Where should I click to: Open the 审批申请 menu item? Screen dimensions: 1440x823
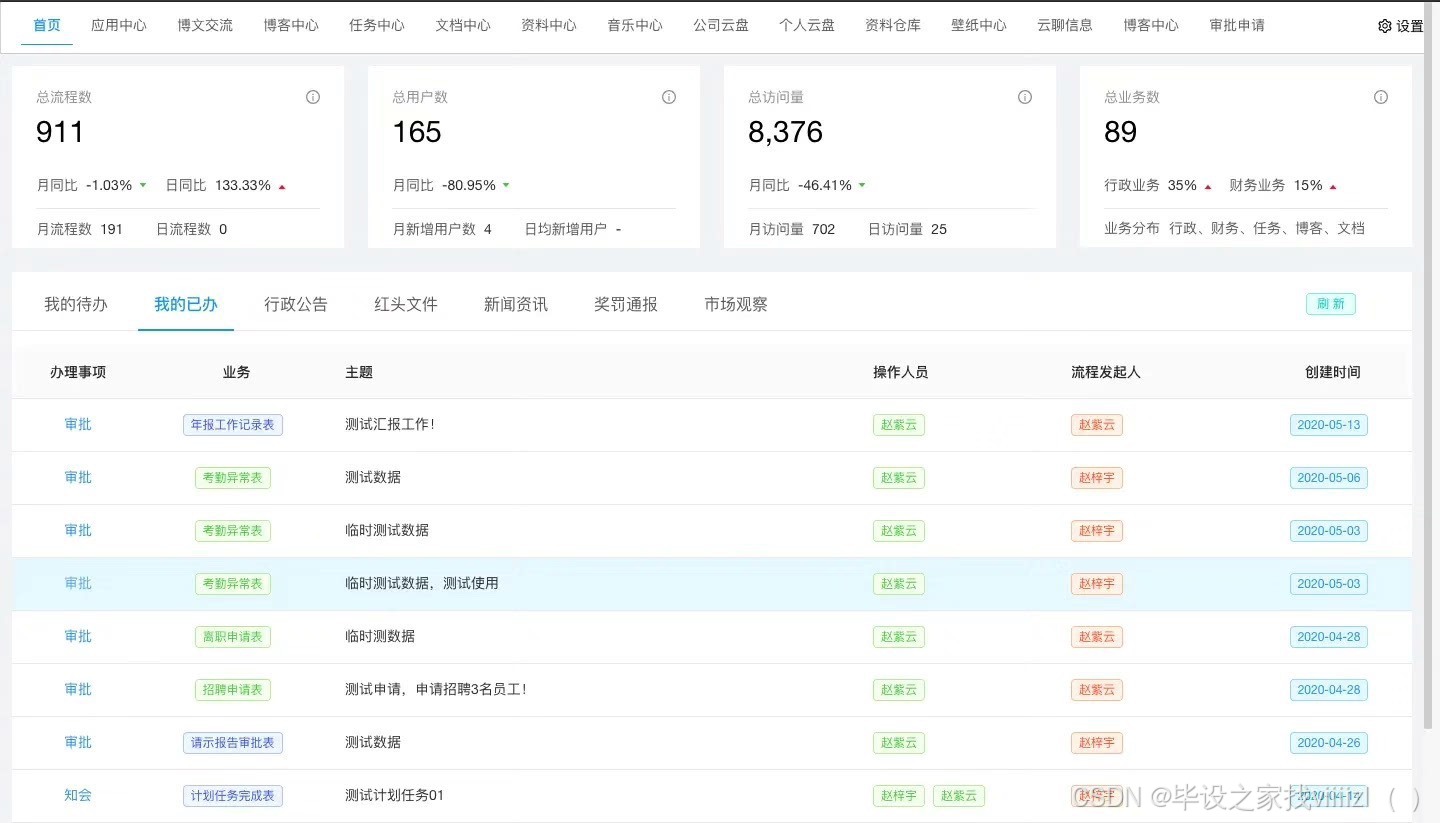pos(1237,26)
